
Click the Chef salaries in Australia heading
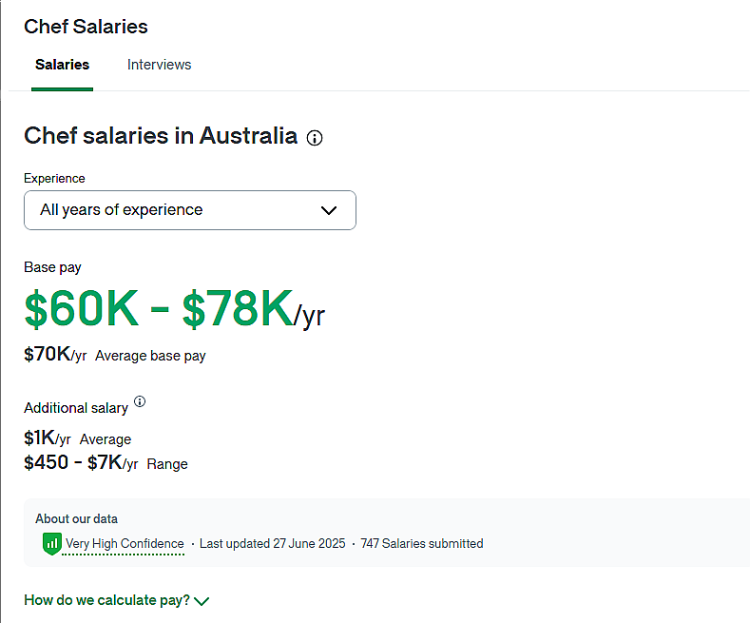pyautogui.click(x=161, y=136)
